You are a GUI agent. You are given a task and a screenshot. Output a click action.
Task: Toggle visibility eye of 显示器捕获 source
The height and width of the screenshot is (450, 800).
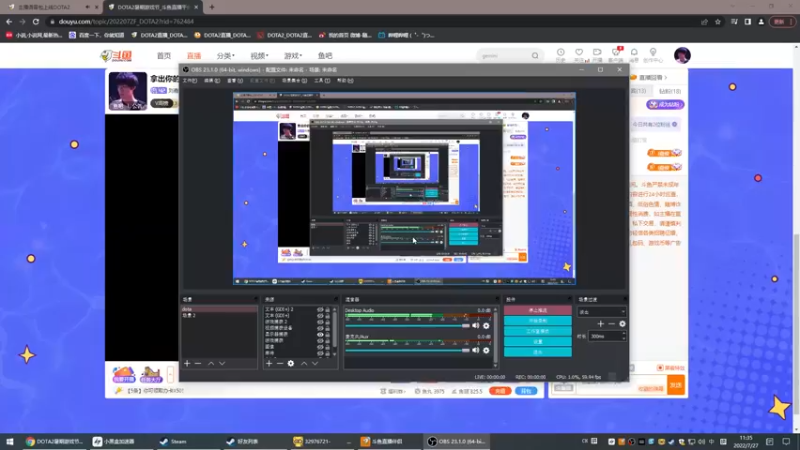pyautogui.click(x=320, y=334)
